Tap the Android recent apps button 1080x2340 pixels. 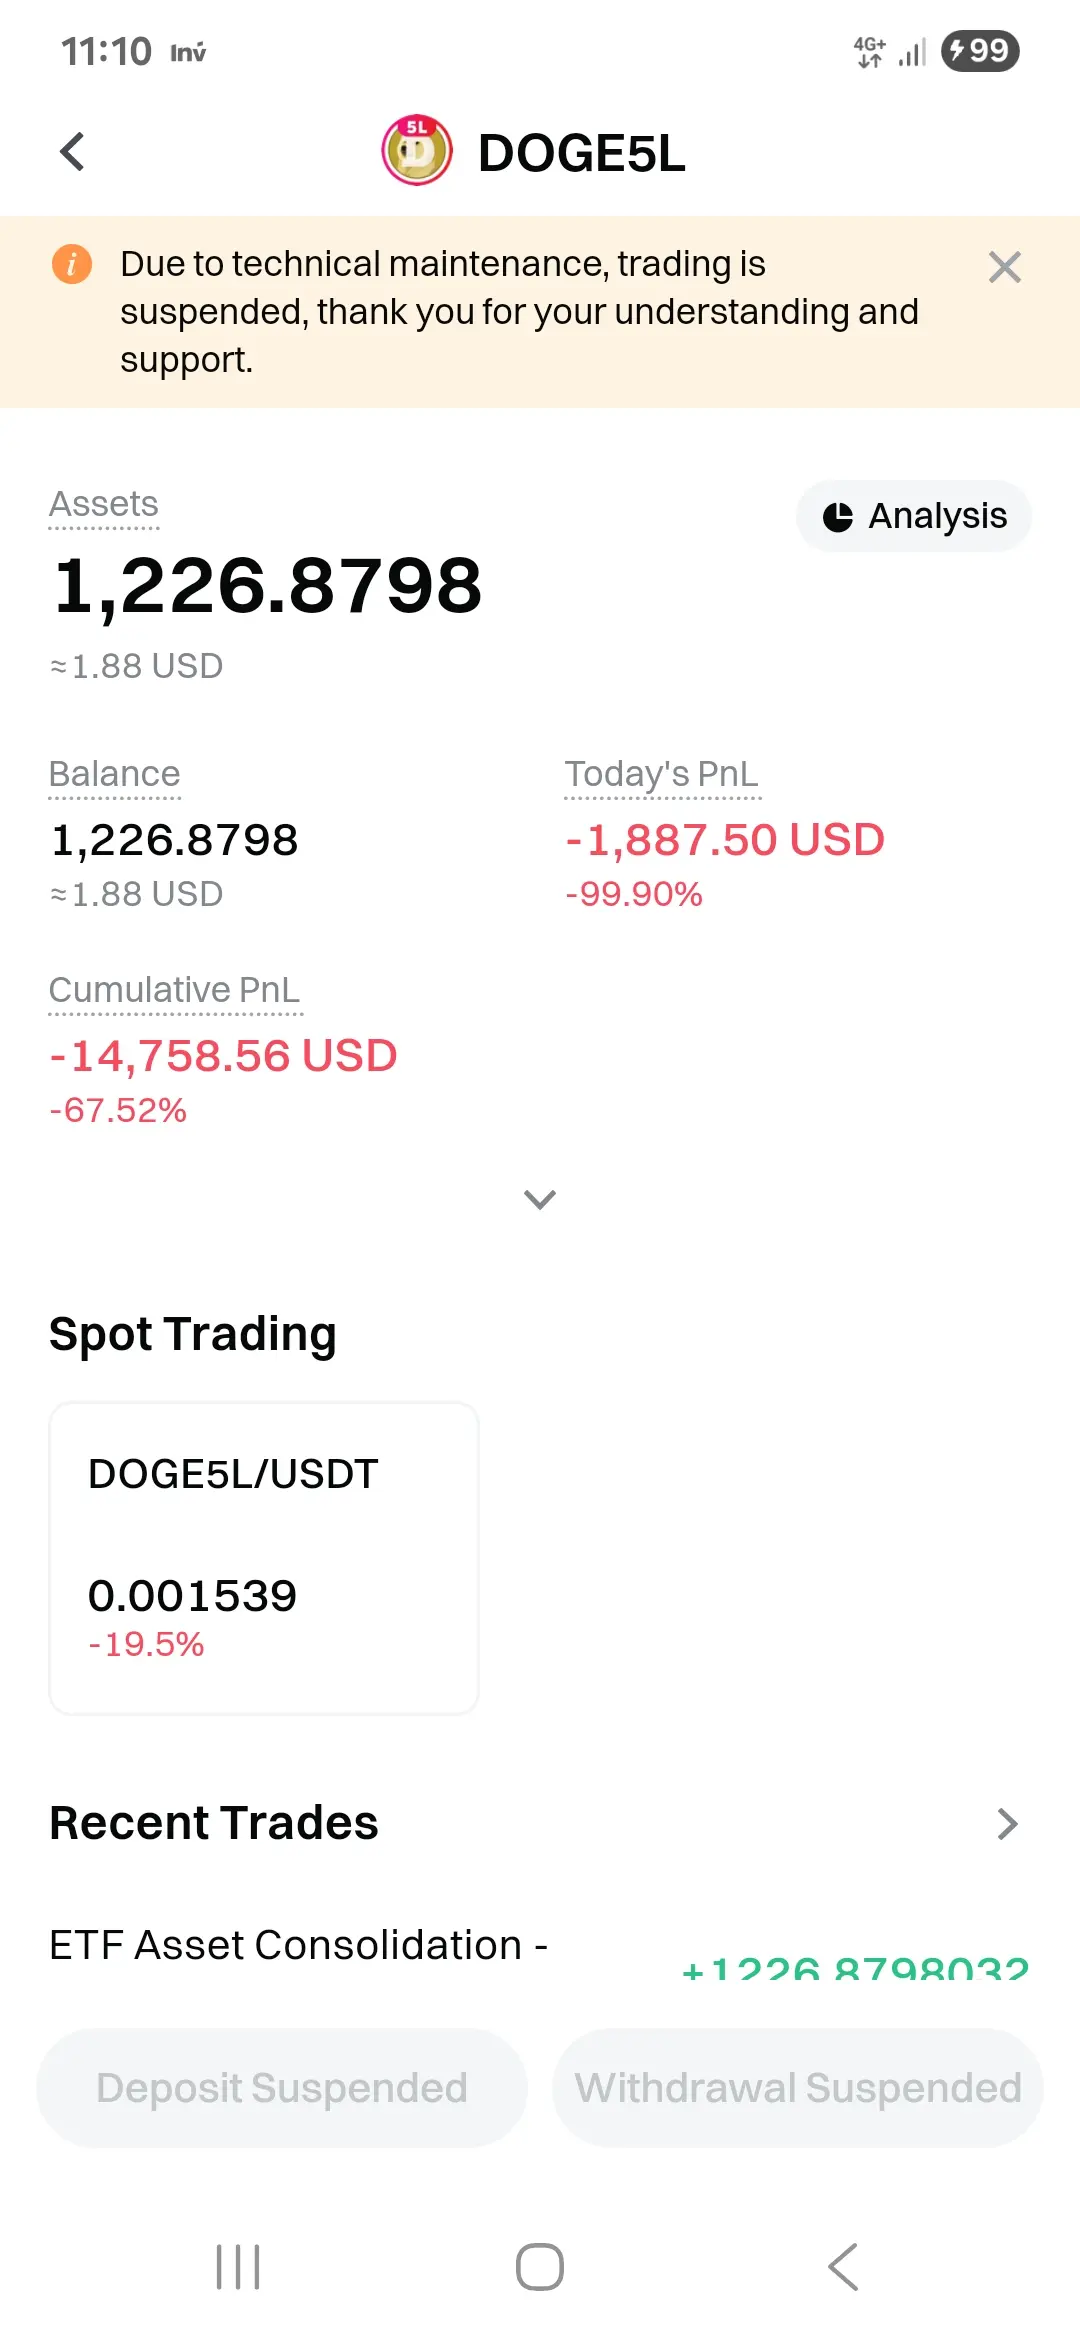[238, 2267]
